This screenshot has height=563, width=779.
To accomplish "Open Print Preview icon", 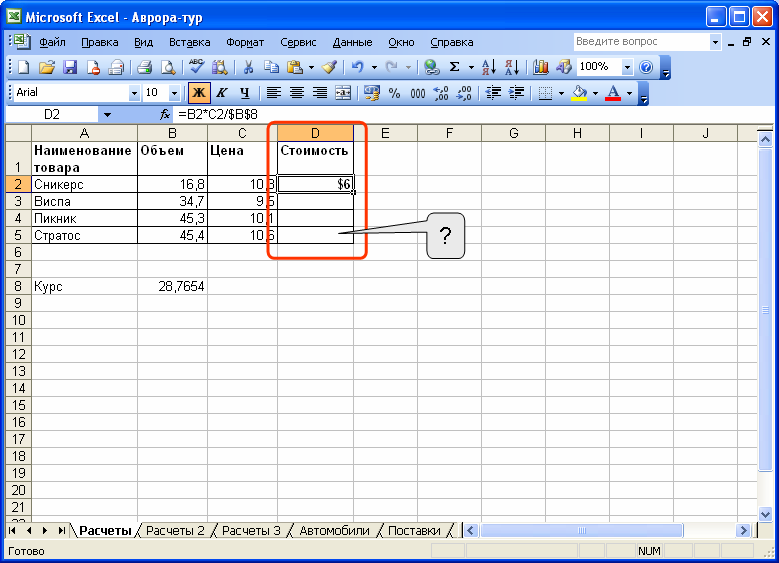I will pyautogui.click(x=168, y=67).
